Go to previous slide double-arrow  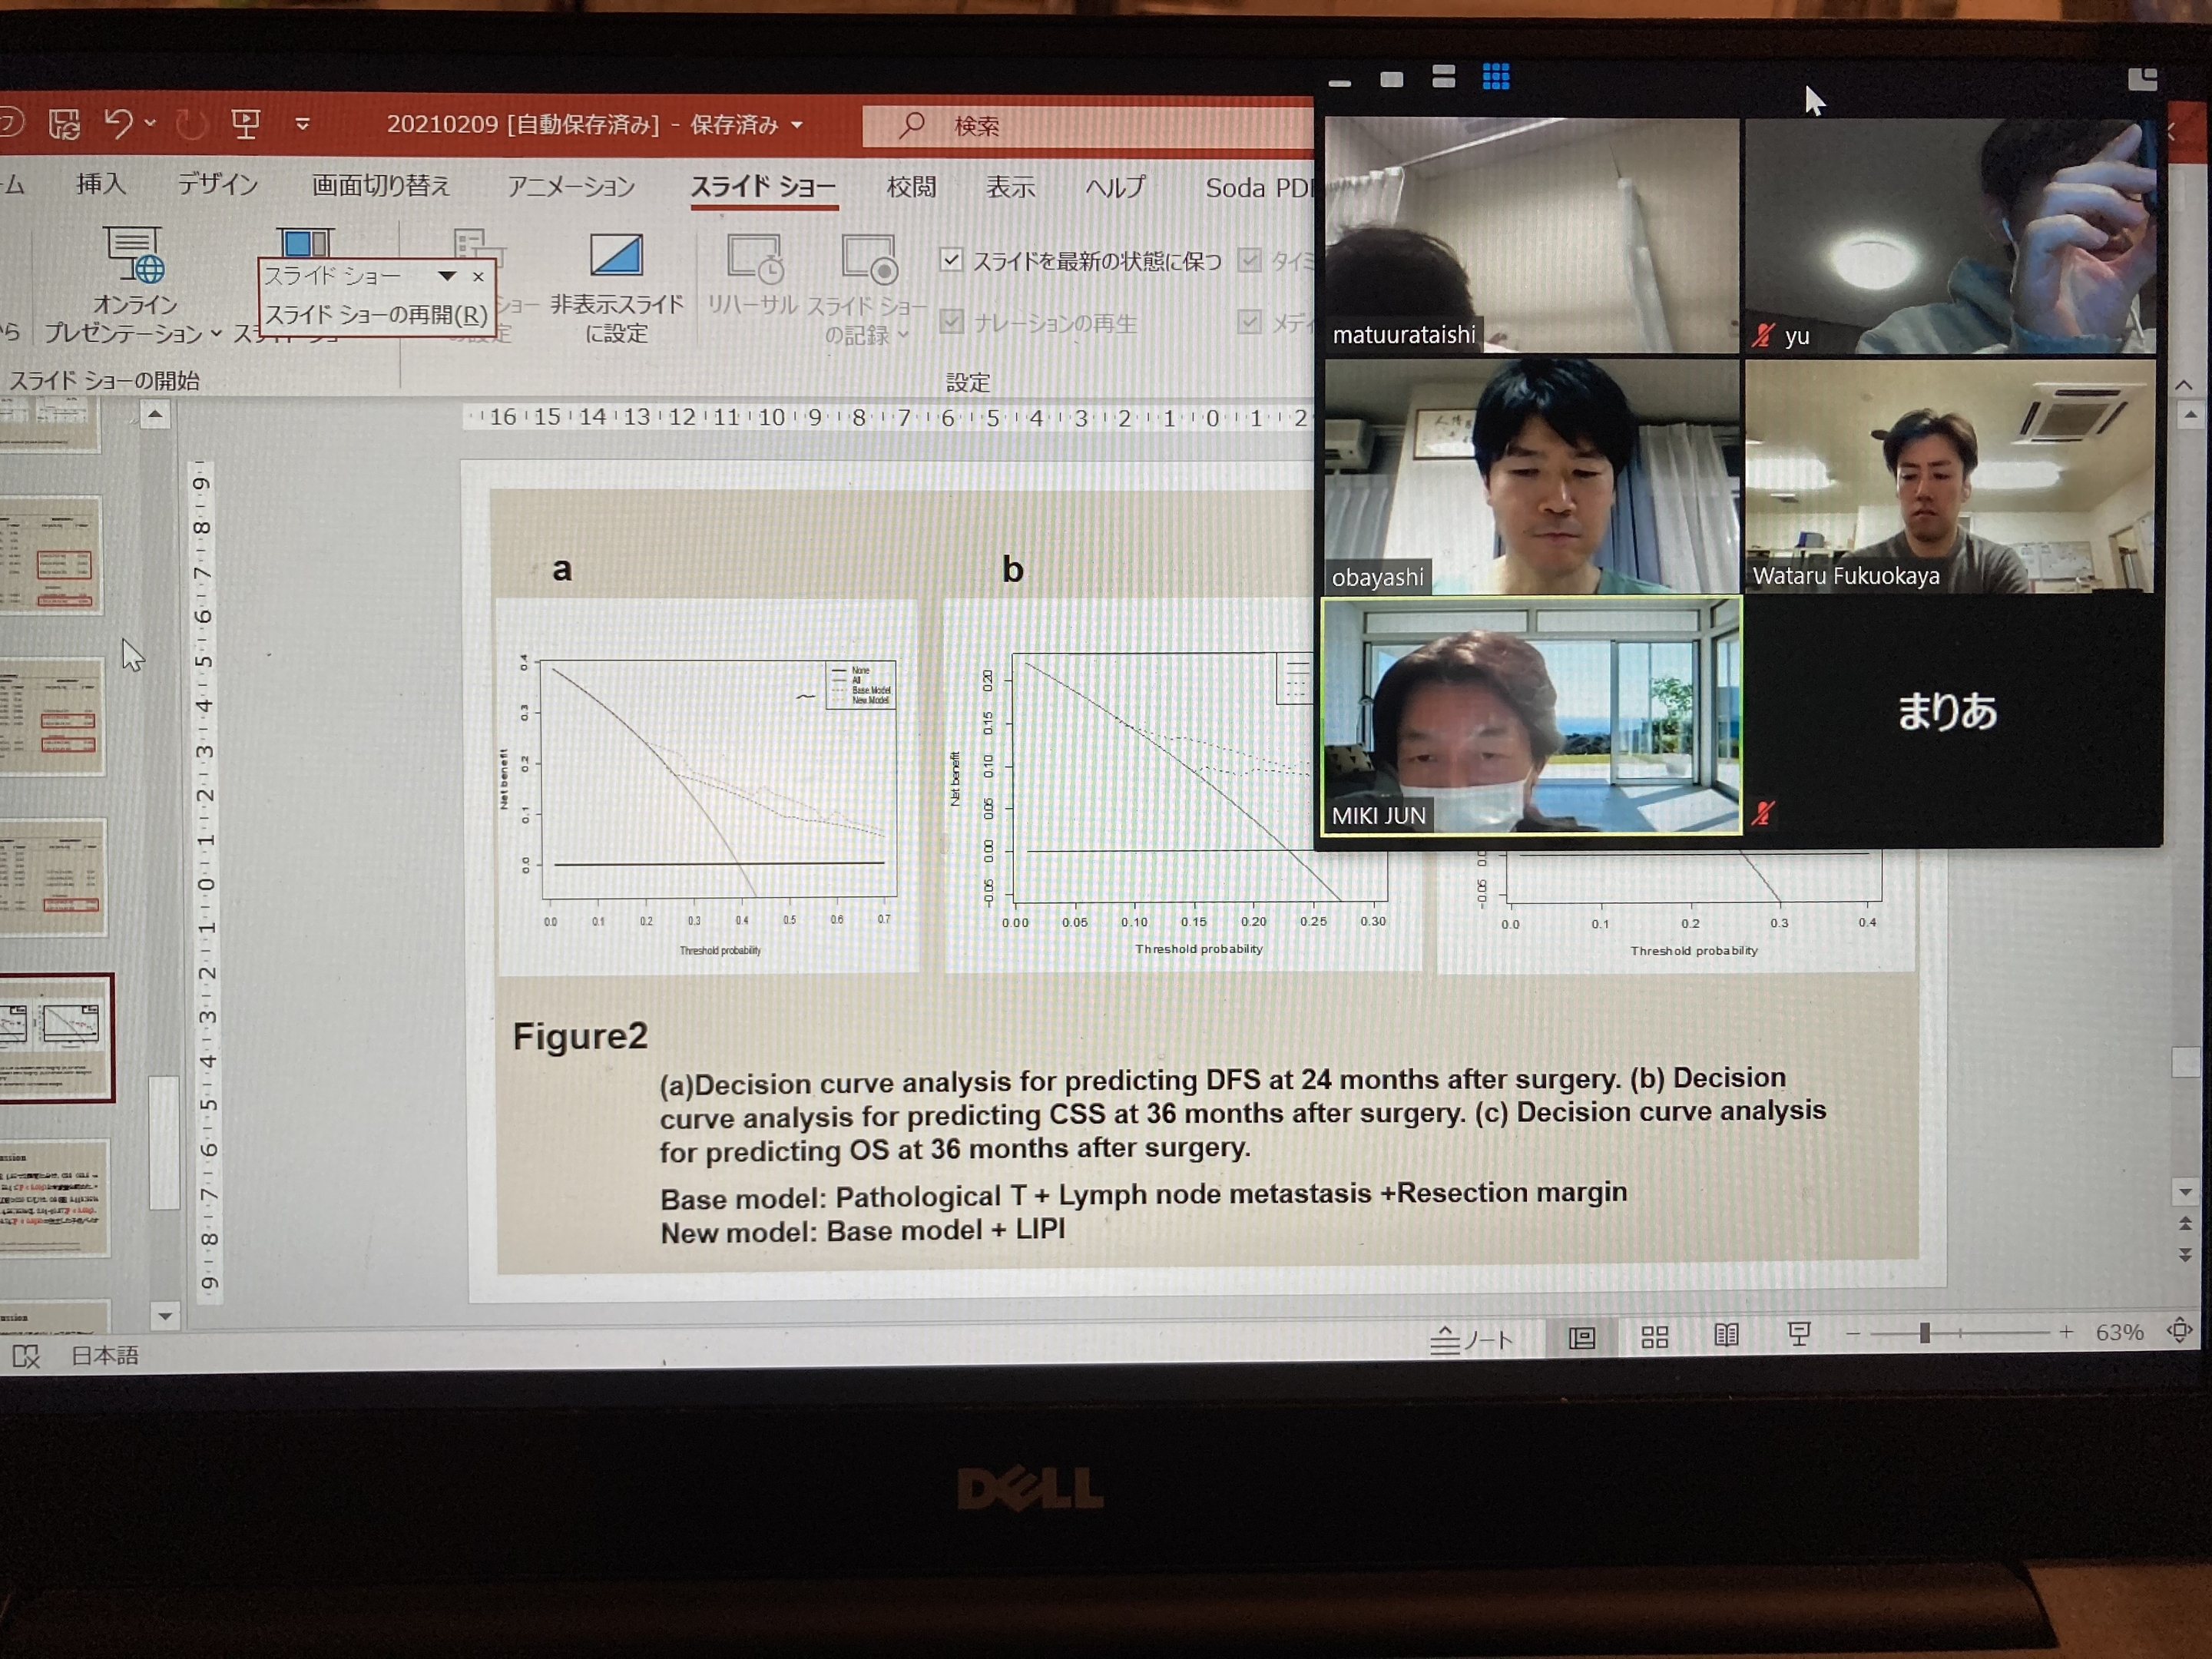[2186, 1224]
